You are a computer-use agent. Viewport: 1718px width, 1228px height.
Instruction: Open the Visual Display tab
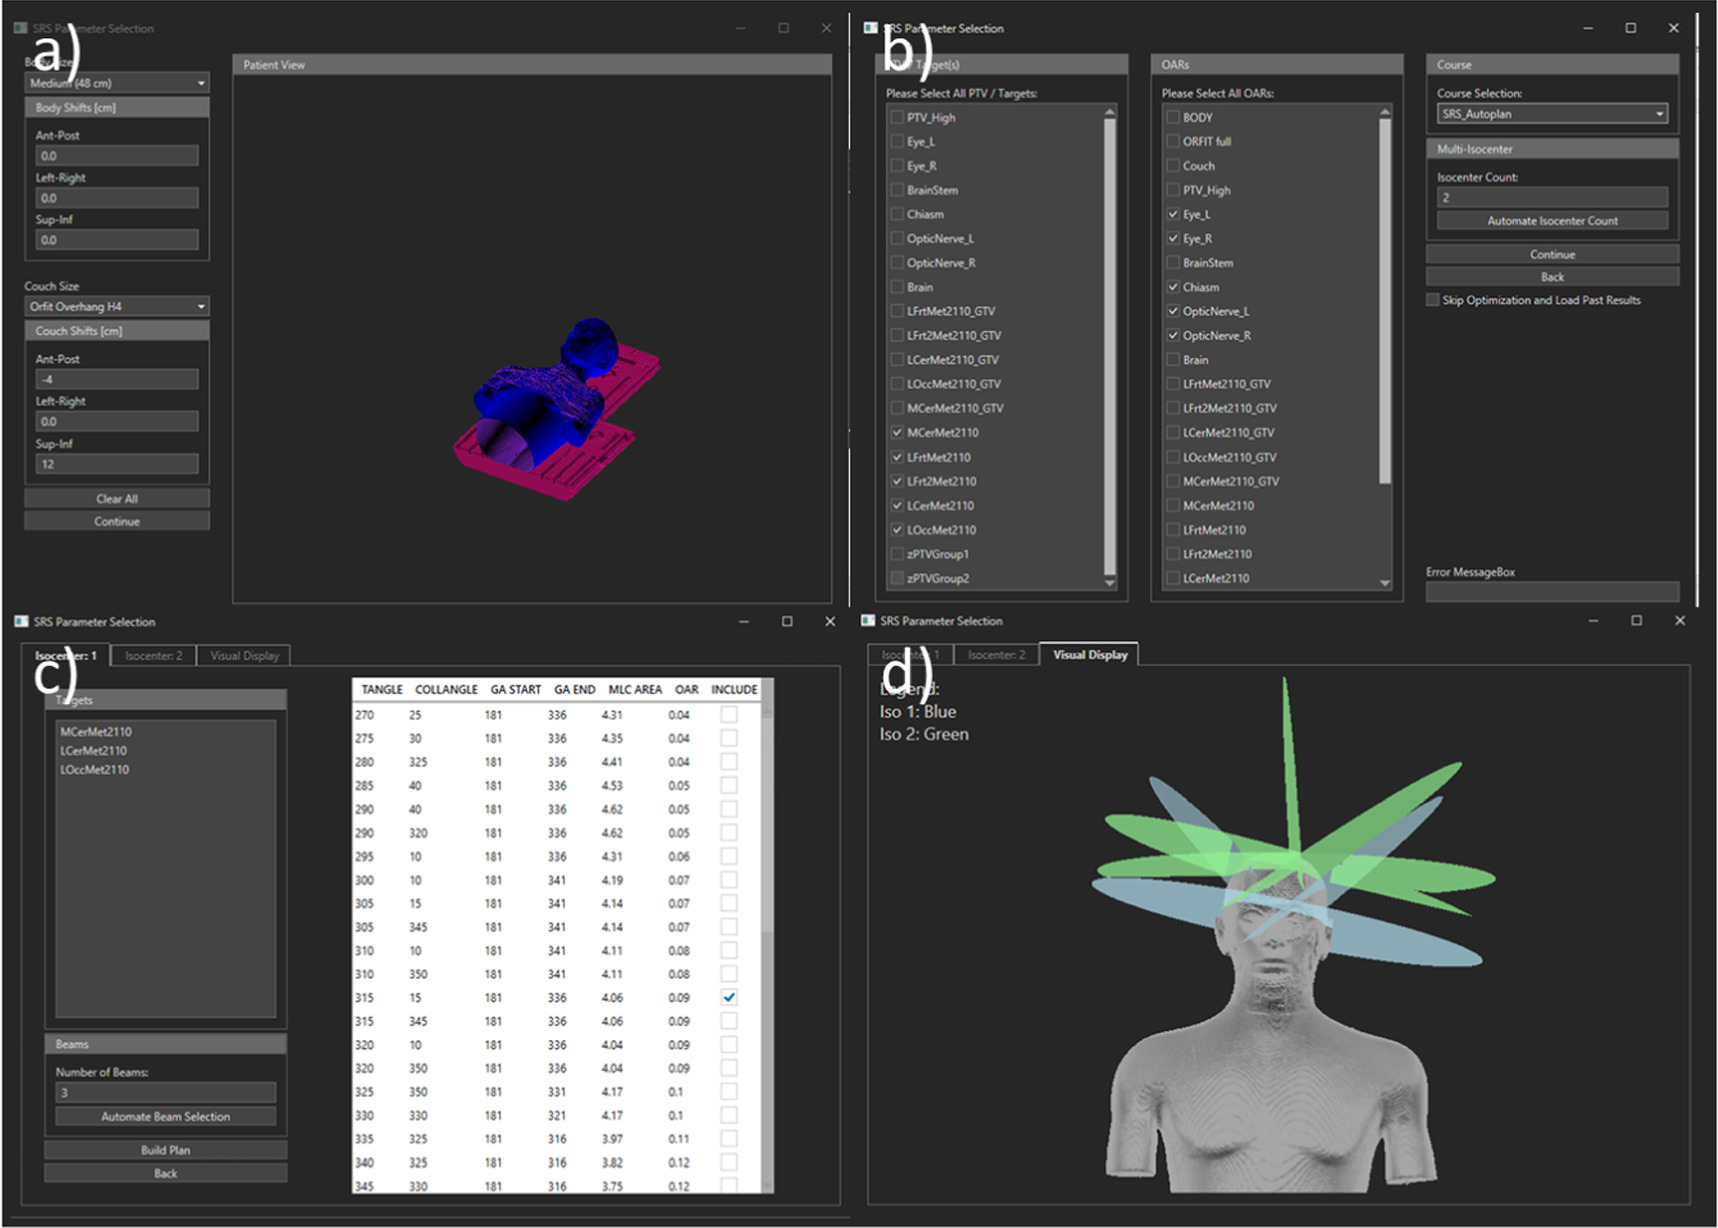[x=244, y=655]
